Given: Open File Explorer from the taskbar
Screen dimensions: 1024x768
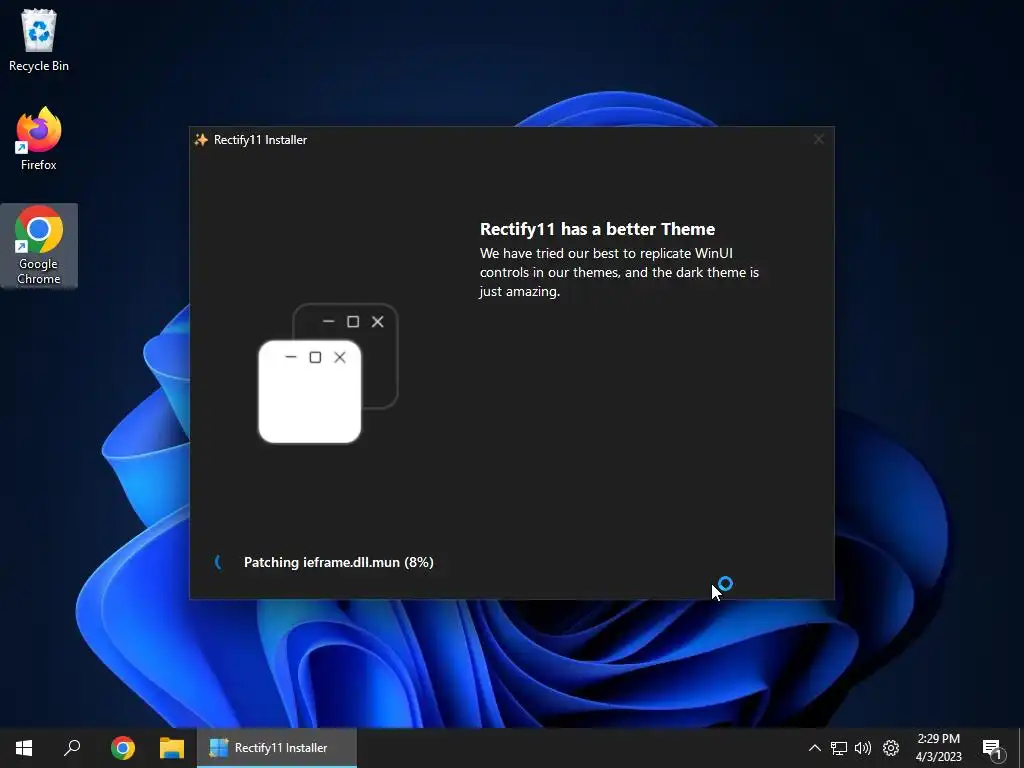Looking at the screenshot, I should 172,748.
